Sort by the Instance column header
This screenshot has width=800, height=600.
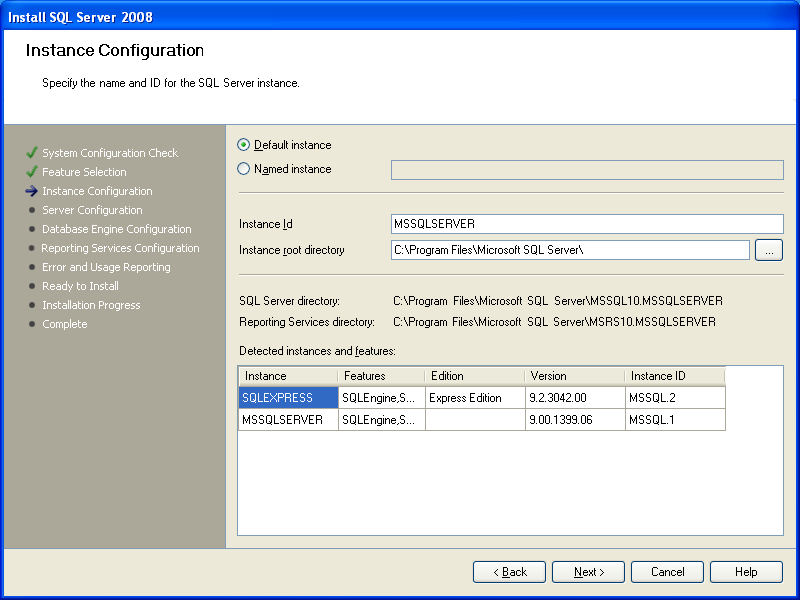[288, 376]
